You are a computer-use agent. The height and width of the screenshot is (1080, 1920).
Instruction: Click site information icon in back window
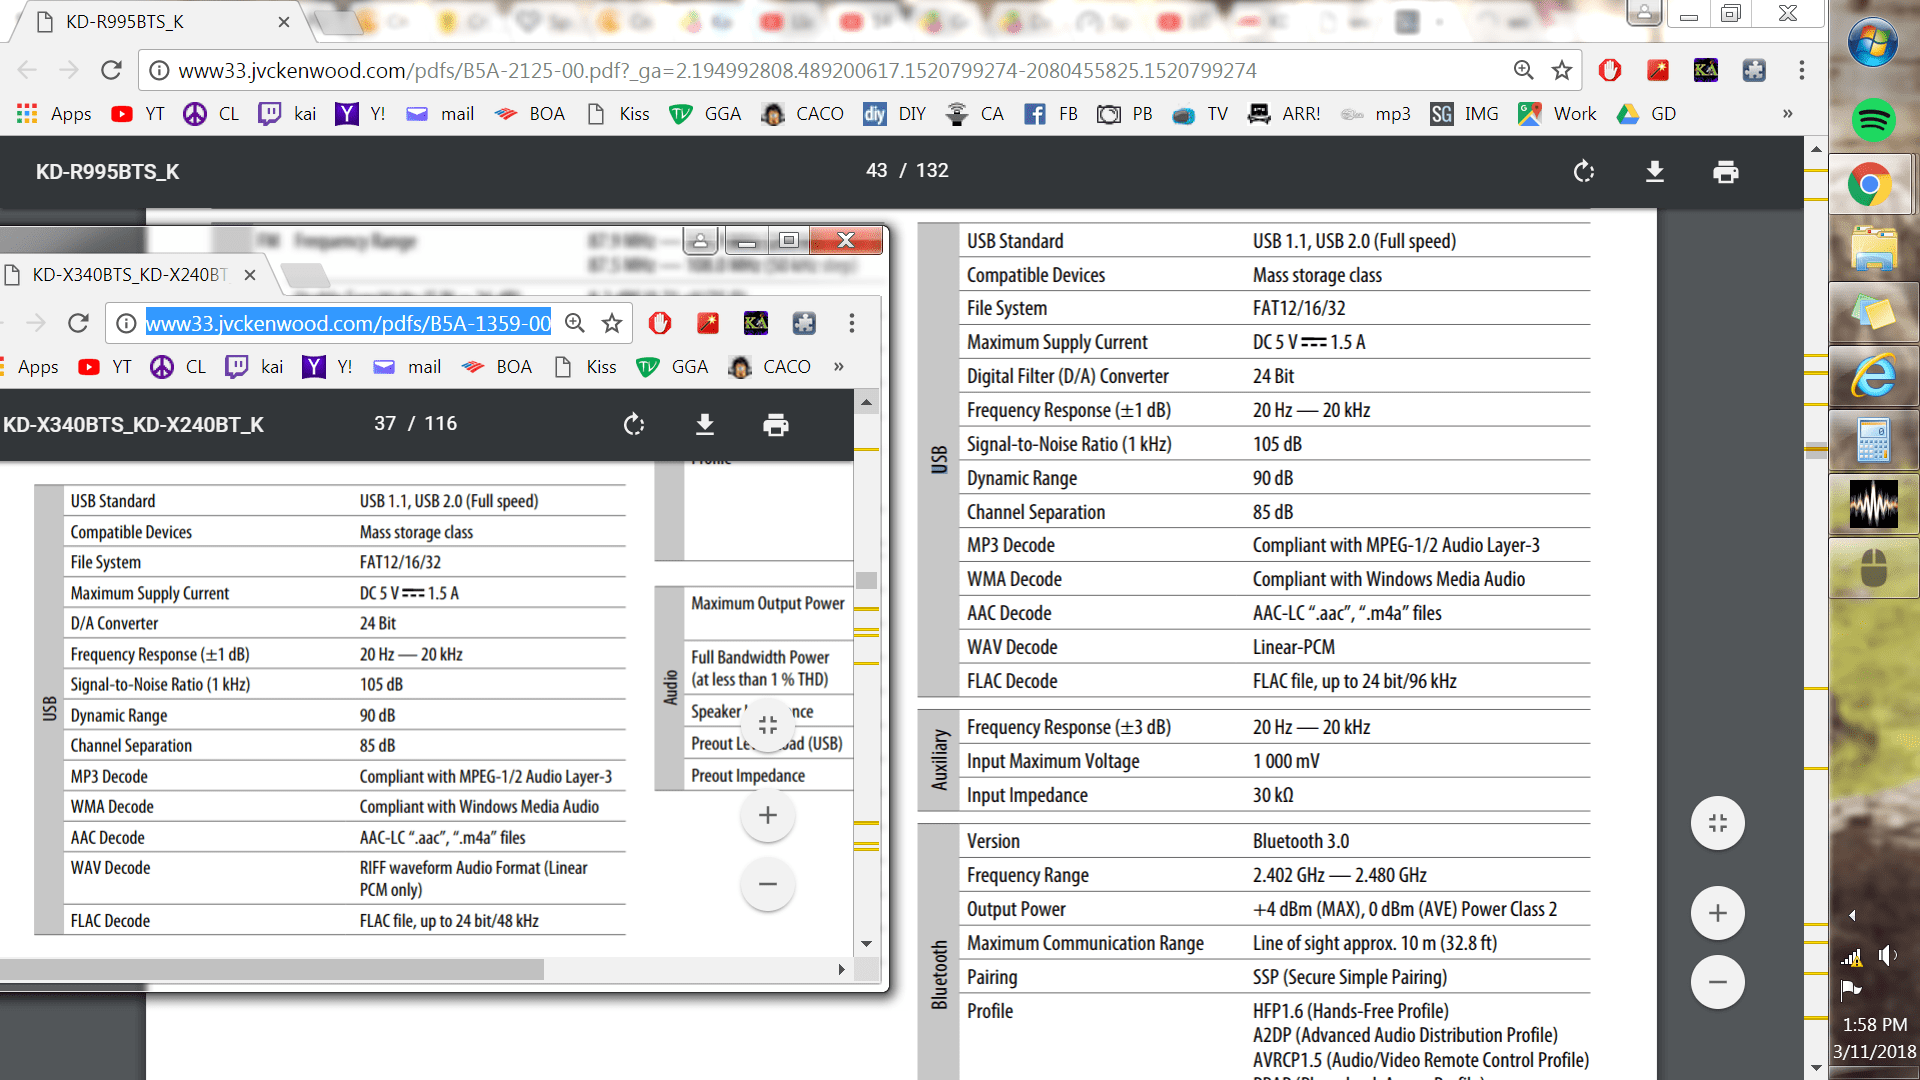158,70
